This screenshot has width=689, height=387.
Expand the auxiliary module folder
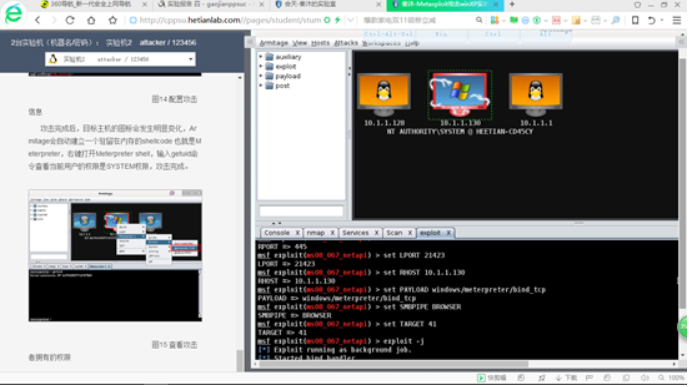(x=261, y=57)
